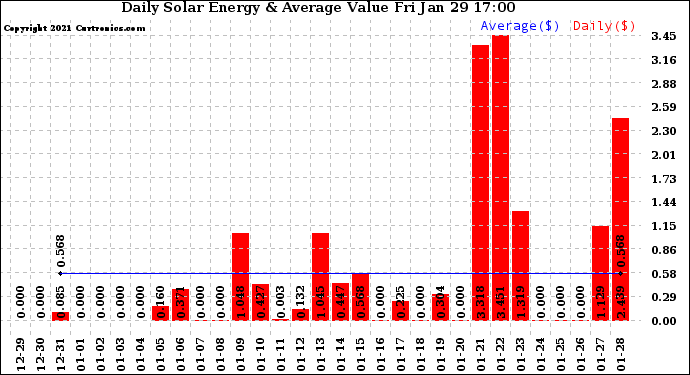Click the 0.085 value label at 12-31
Image resolution: width=690 pixels, height=375 pixels.
pos(61,302)
